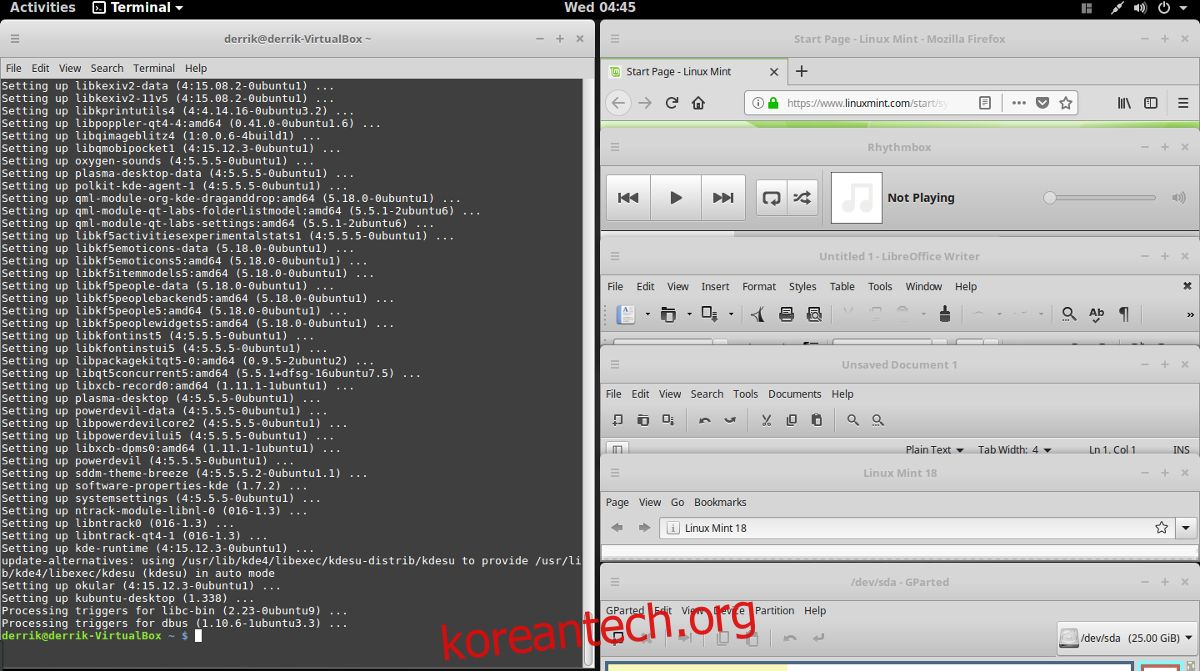
Task: Open the Firefox hamburger menu
Action: pyautogui.click(x=1183, y=103)
